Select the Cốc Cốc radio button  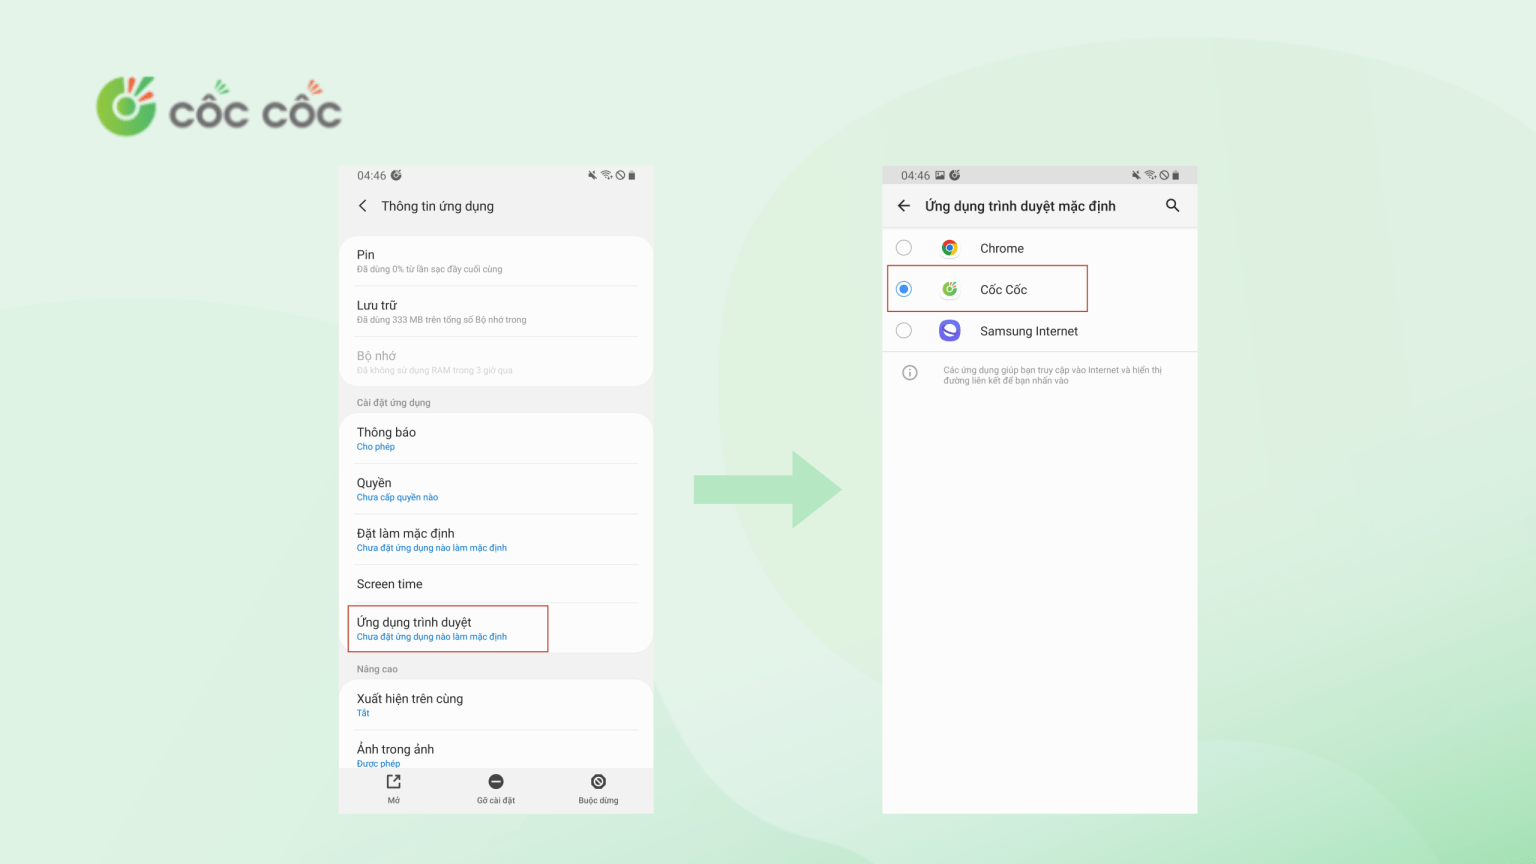click(x=904, y=289)
